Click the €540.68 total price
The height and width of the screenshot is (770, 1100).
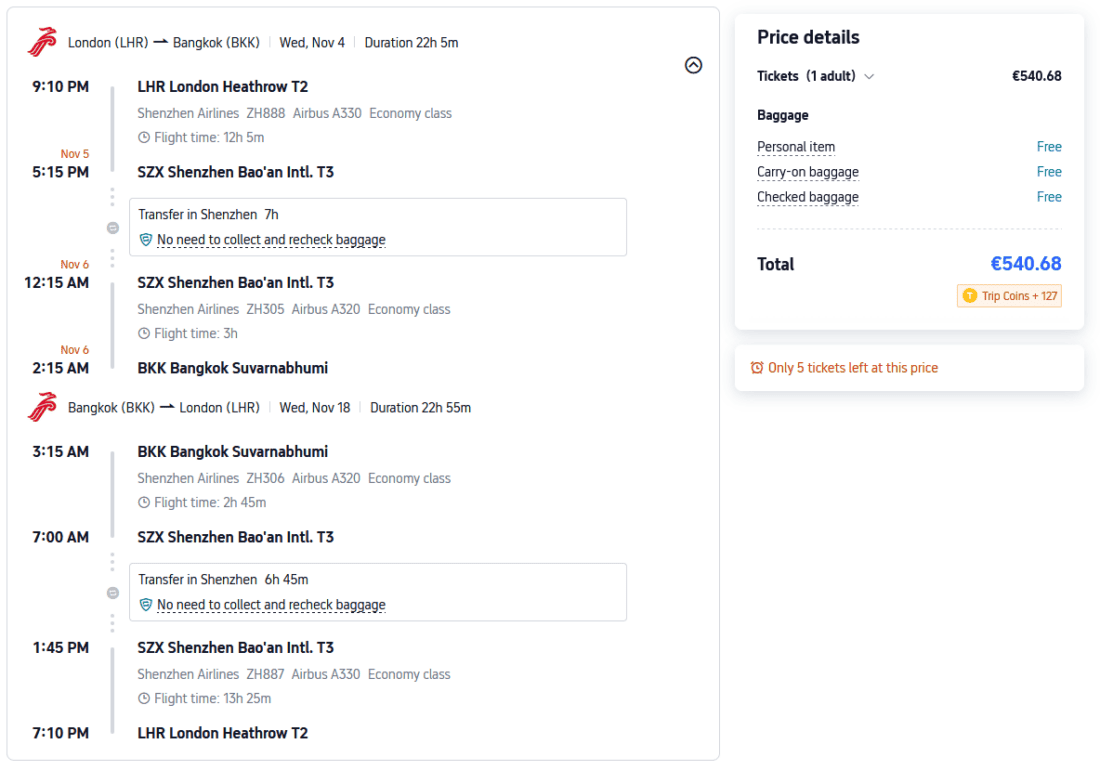point(1025,264)
